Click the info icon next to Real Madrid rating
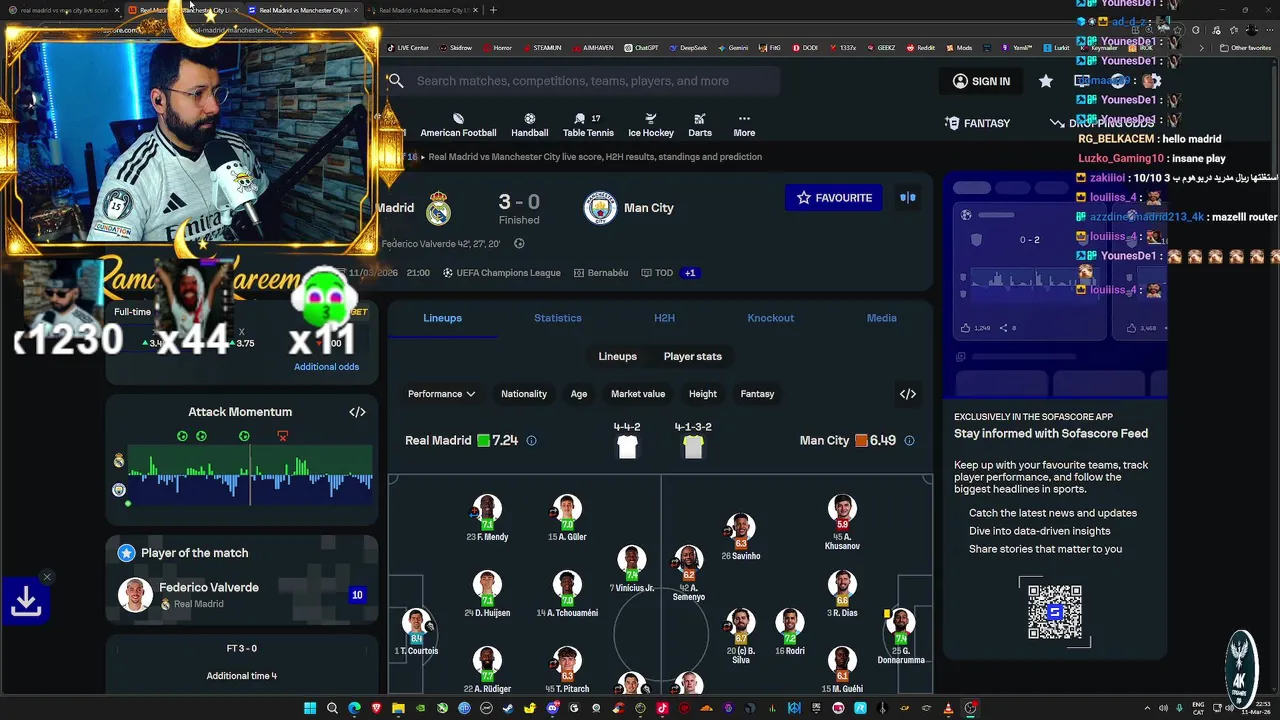 pos(531,441)
